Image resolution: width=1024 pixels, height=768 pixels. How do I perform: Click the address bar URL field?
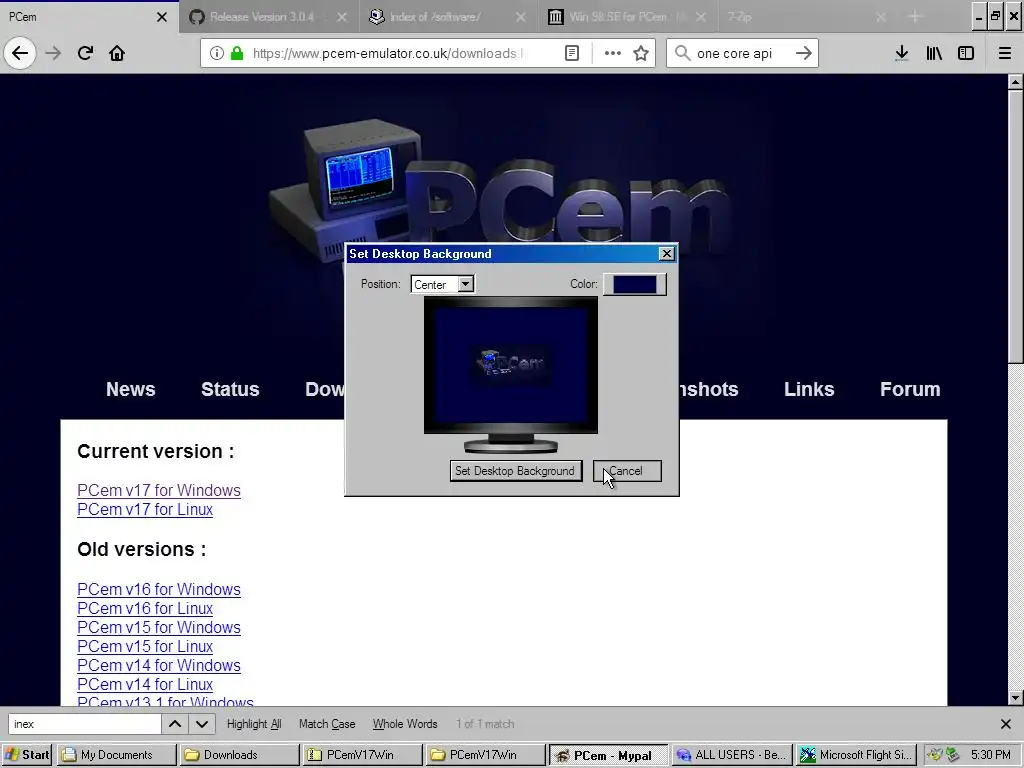[x=389, y=53]
